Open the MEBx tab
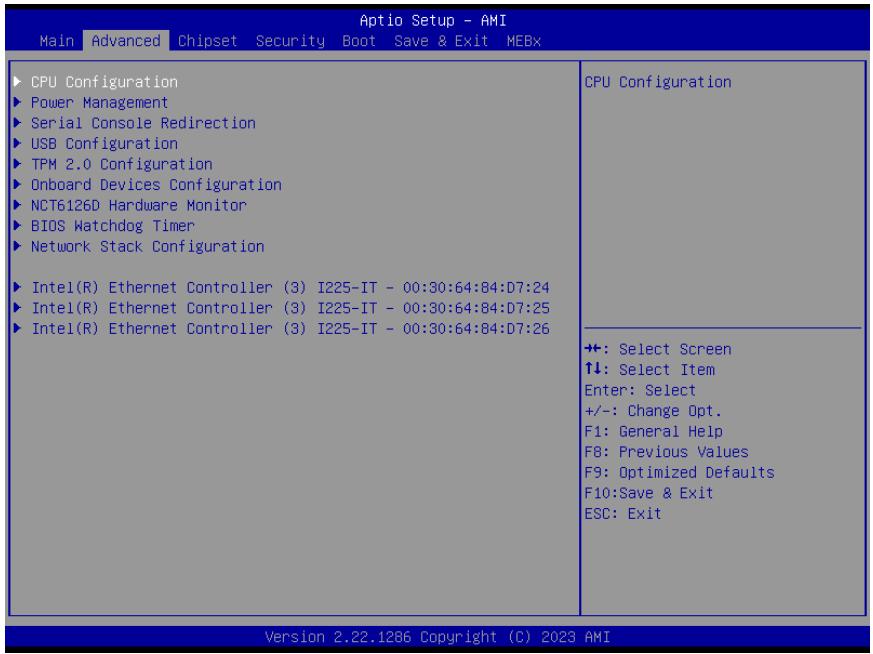 524,41
